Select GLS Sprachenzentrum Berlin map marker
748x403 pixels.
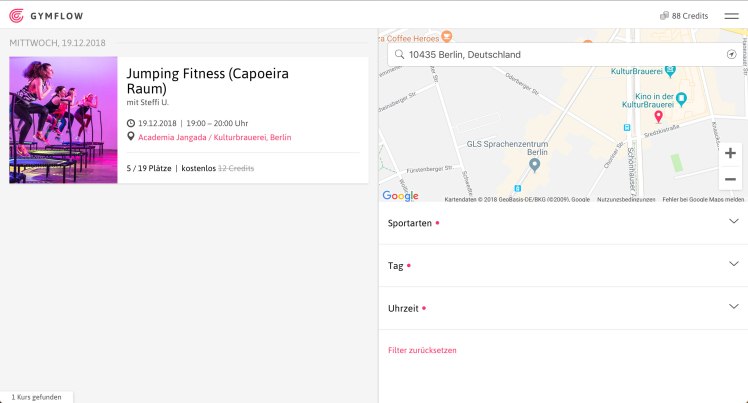click(x=534, y=164)
